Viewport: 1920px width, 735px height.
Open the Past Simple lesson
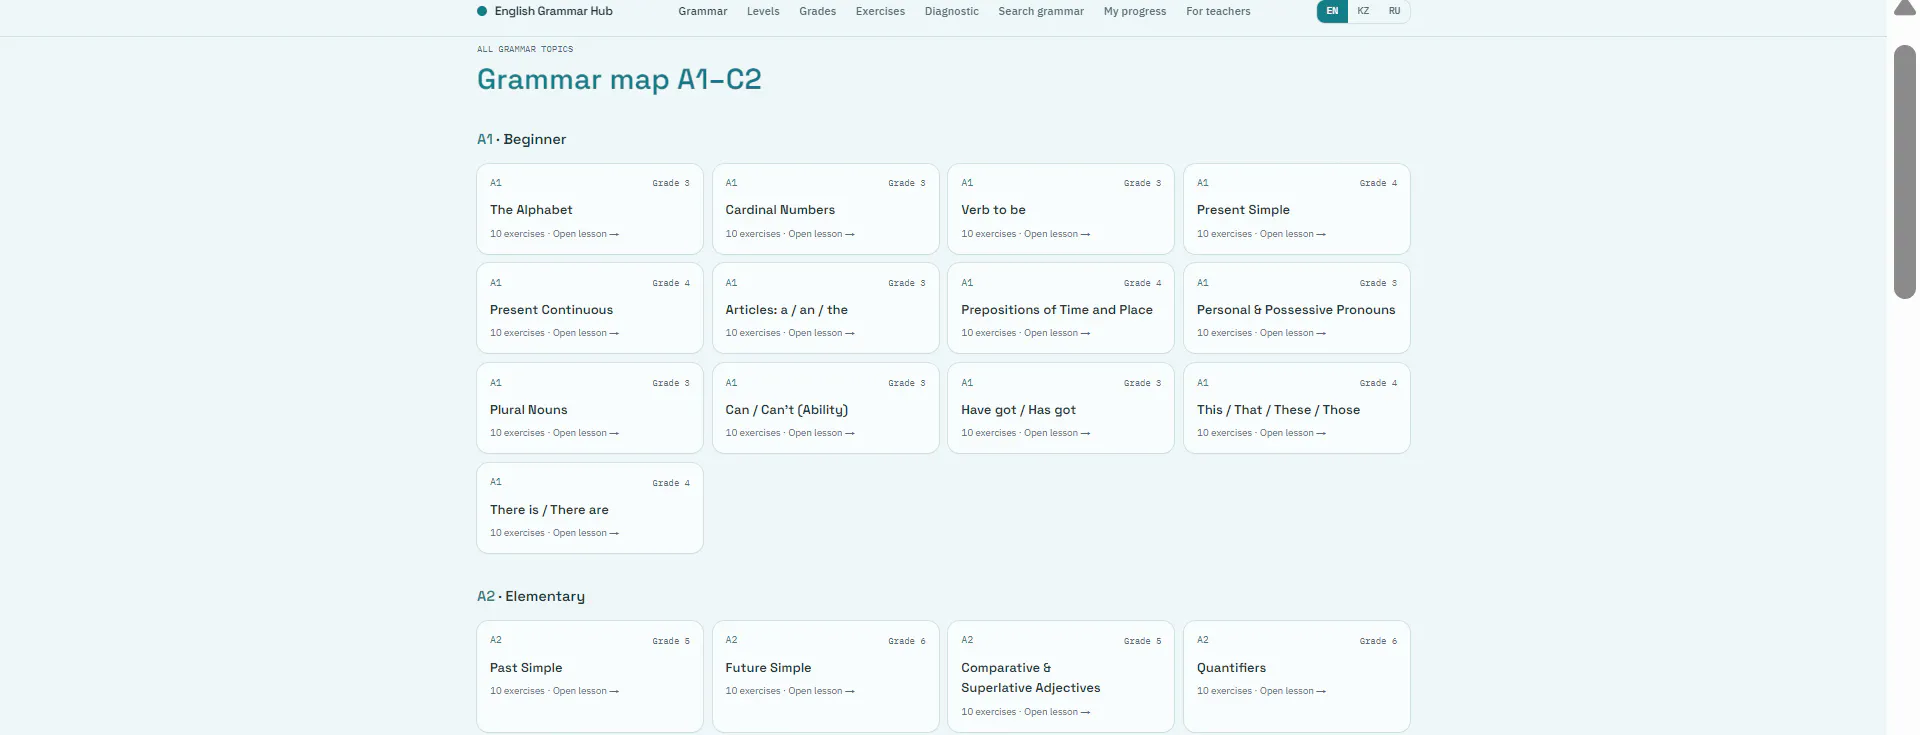(590, 677)
